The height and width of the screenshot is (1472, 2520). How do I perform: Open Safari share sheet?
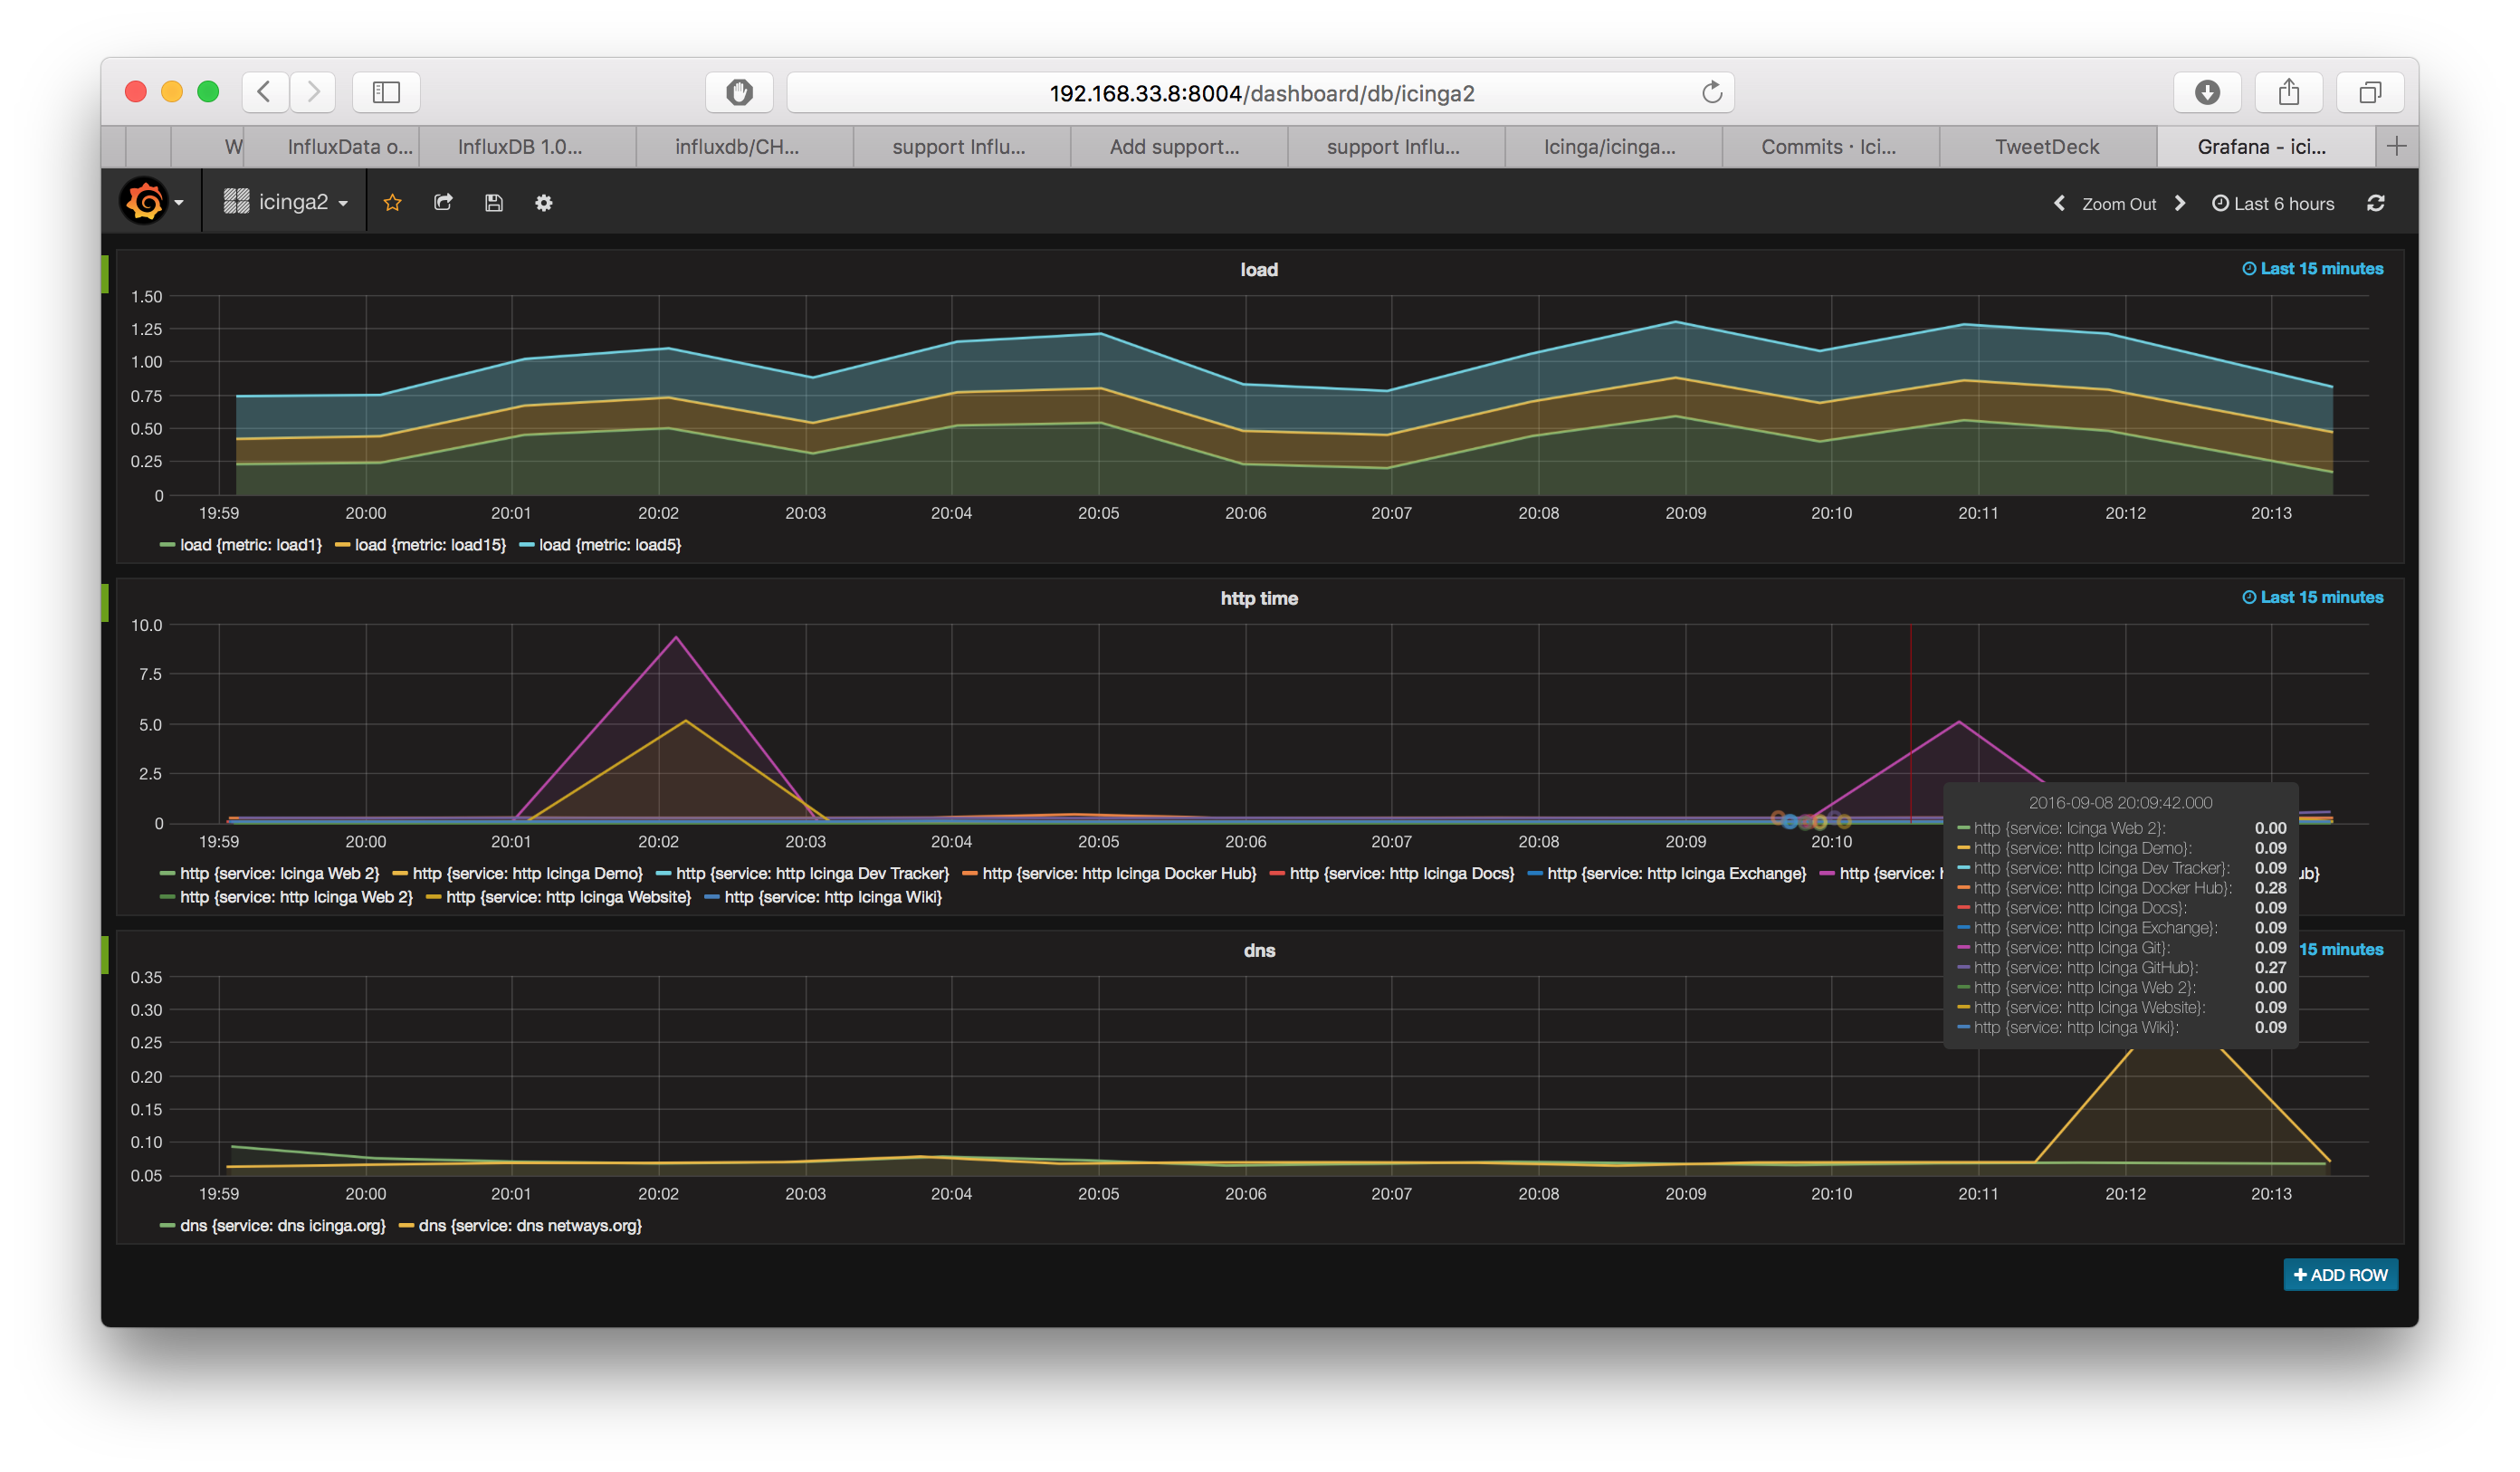(x=2289, y=92)
